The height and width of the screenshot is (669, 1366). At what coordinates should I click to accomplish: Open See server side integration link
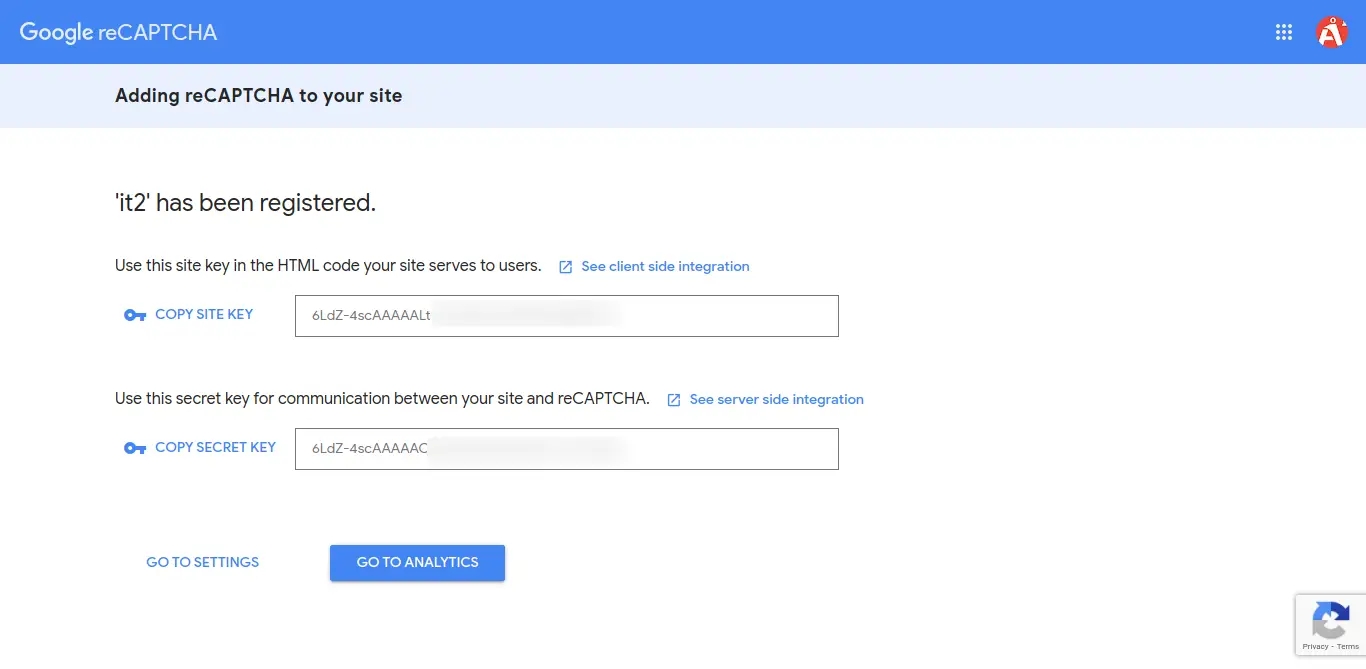[776, 399]
